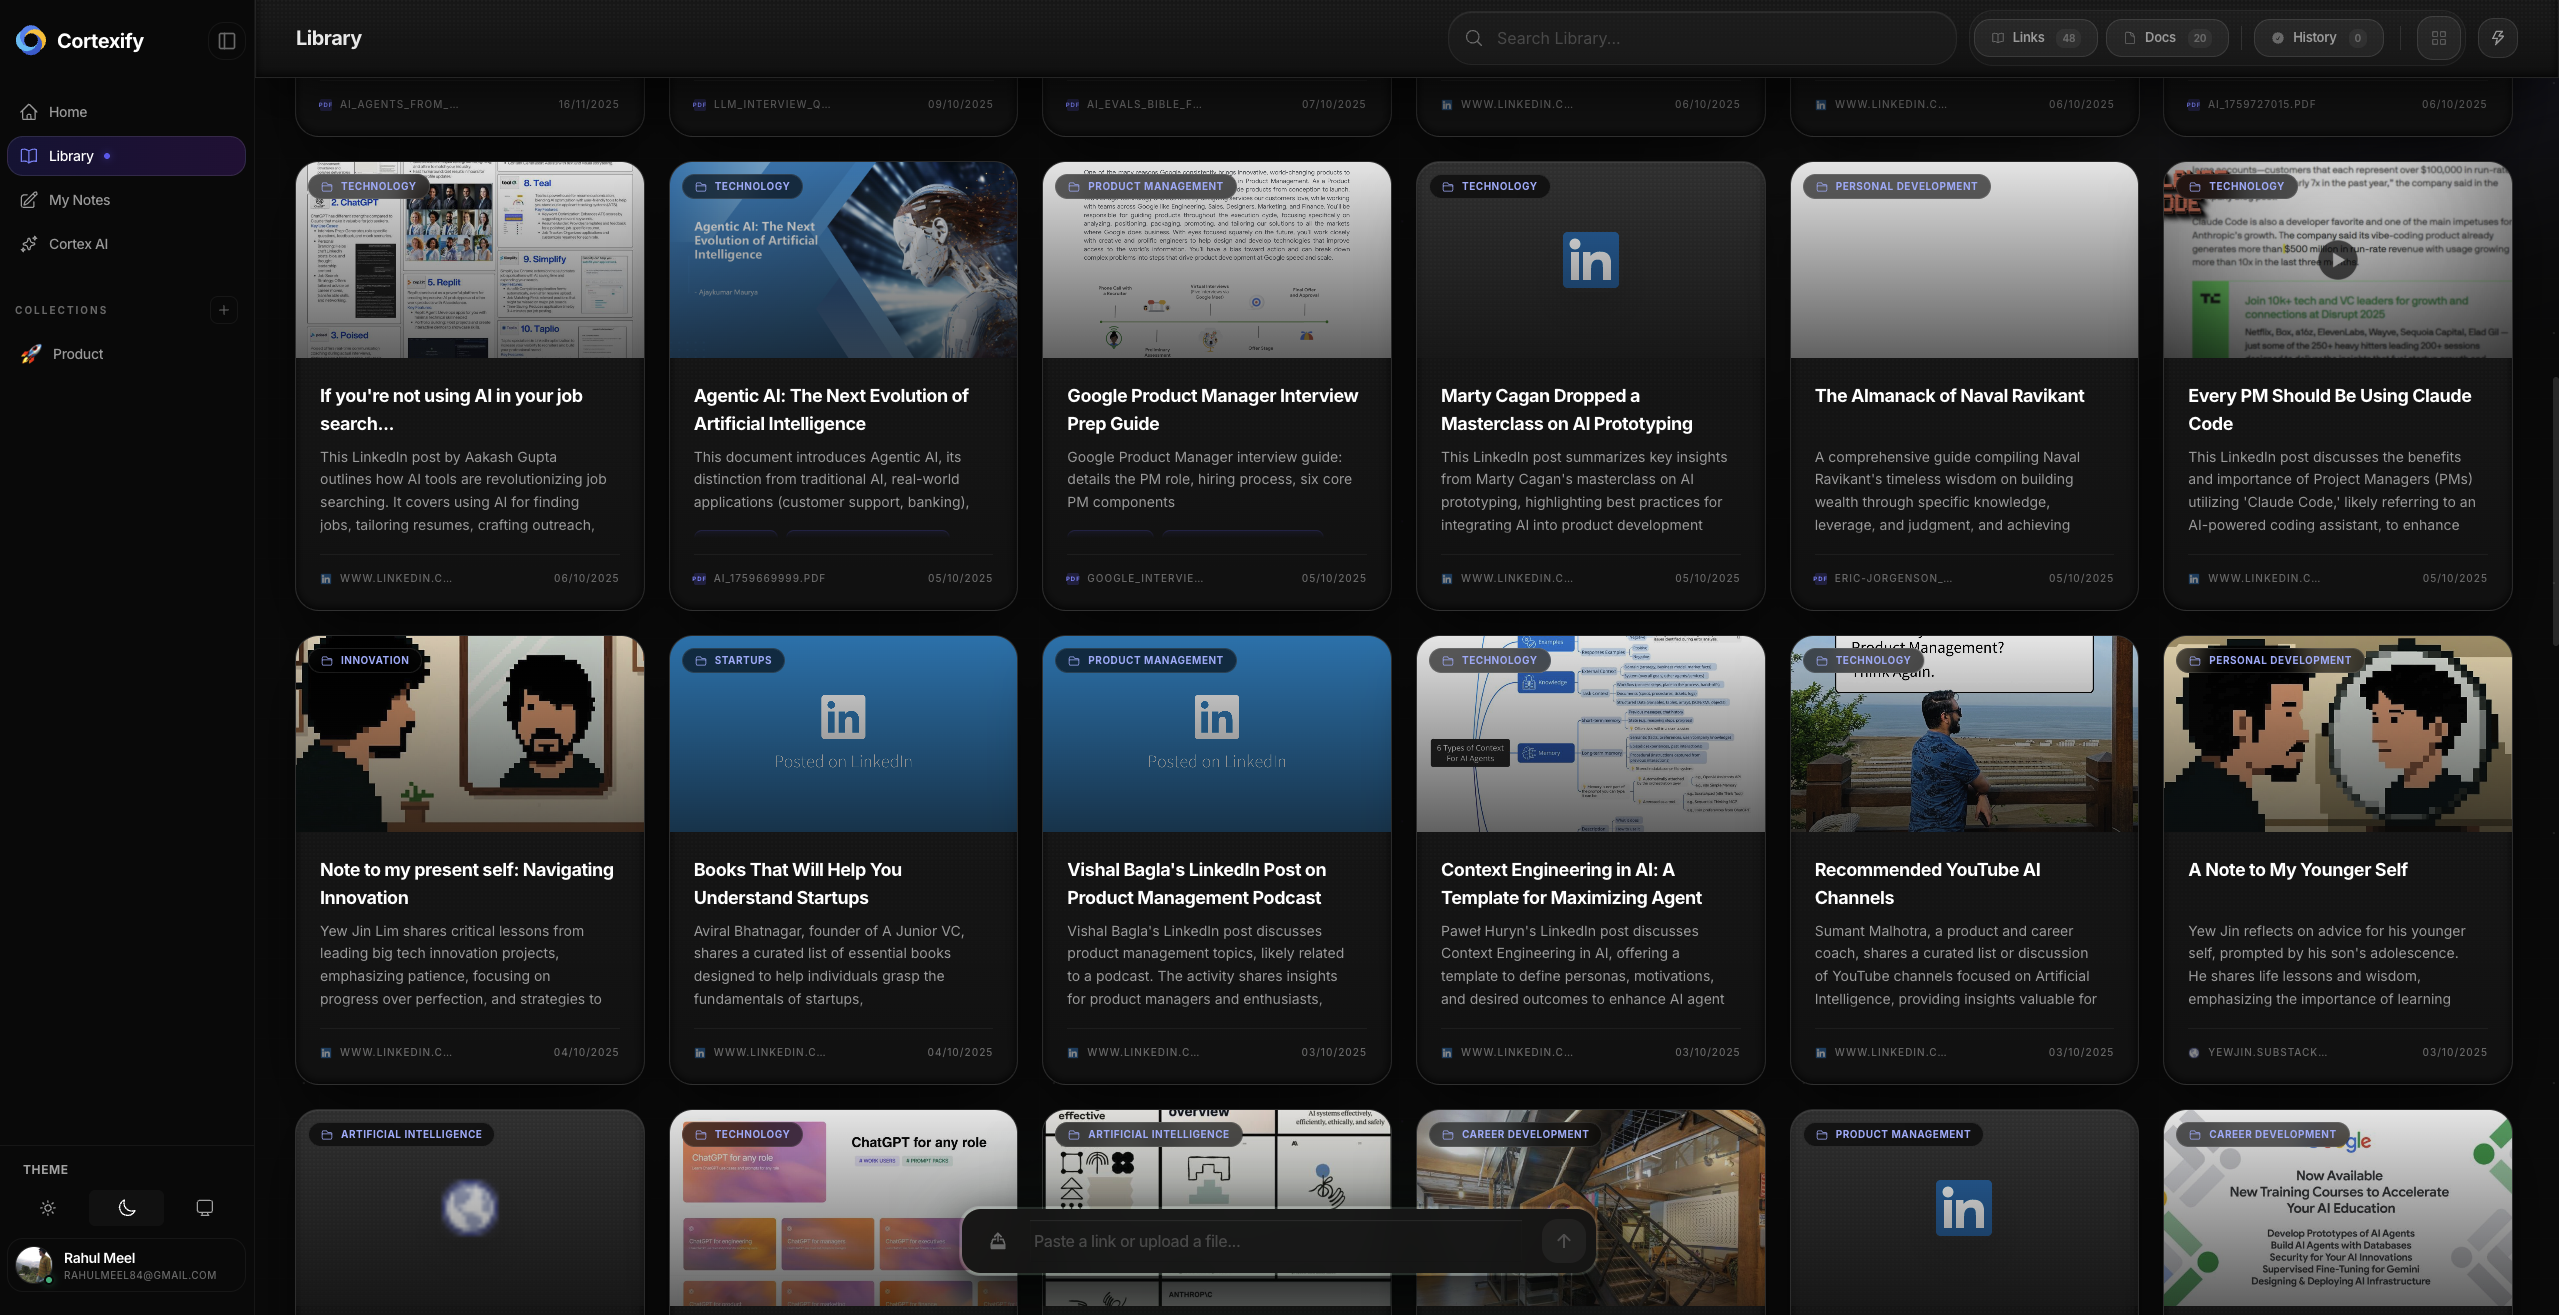Image resolution: width=2559 pixels, height=1315 pixels.
Task: Submit the pasted link with arrow button
Action: (1564, 1241)
